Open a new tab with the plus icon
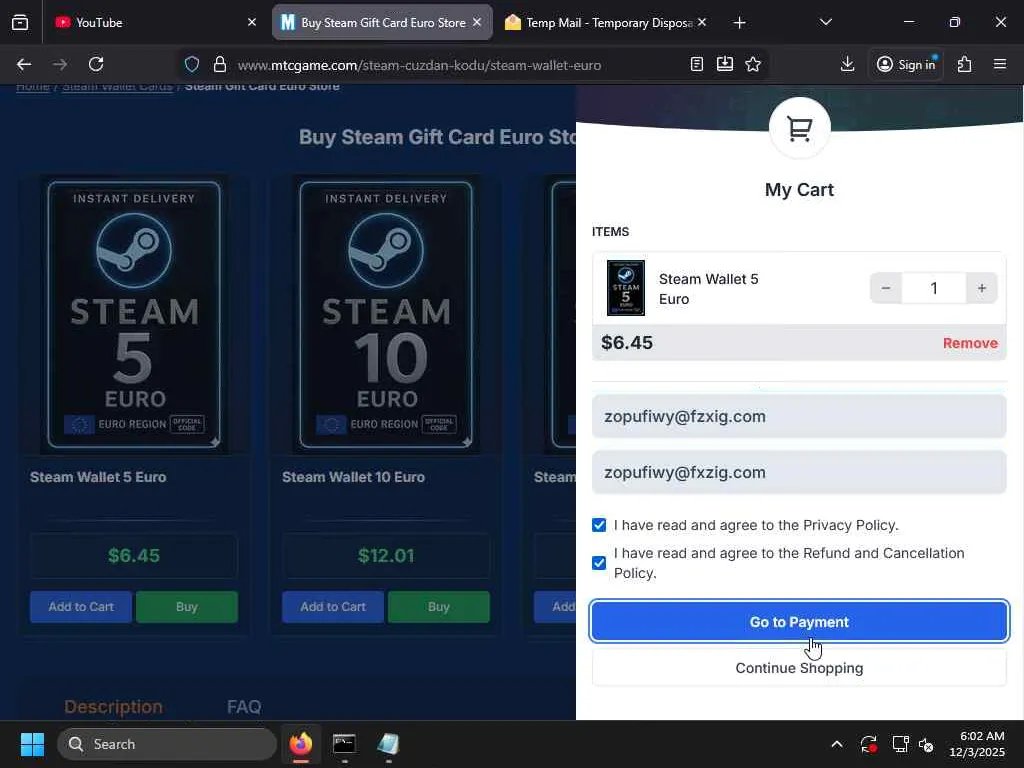 (x=739, y=23)
